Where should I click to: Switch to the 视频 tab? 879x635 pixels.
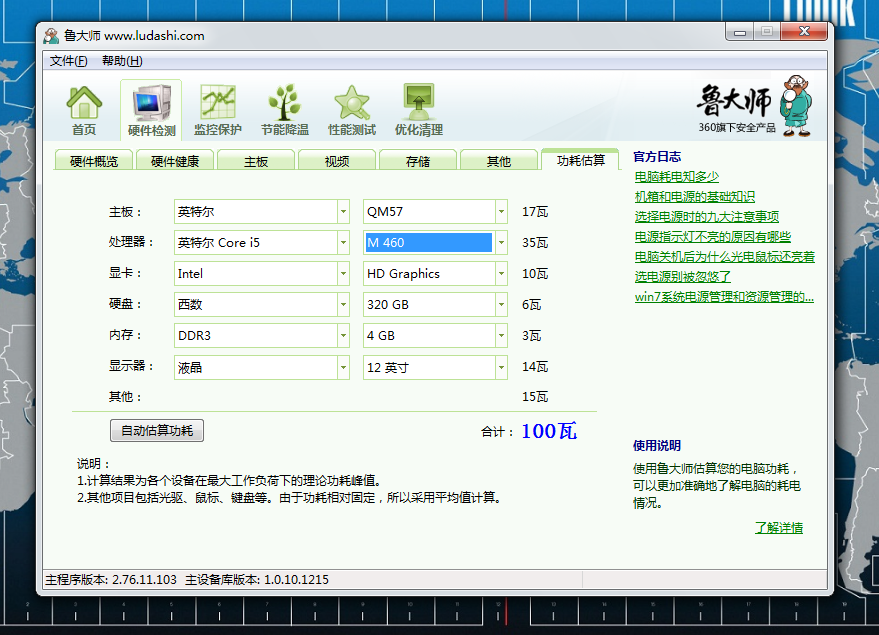coord(337,161)
